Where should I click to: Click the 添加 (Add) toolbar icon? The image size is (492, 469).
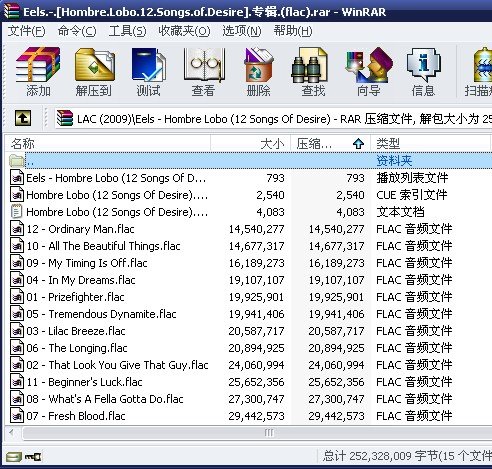click(38, 65)
